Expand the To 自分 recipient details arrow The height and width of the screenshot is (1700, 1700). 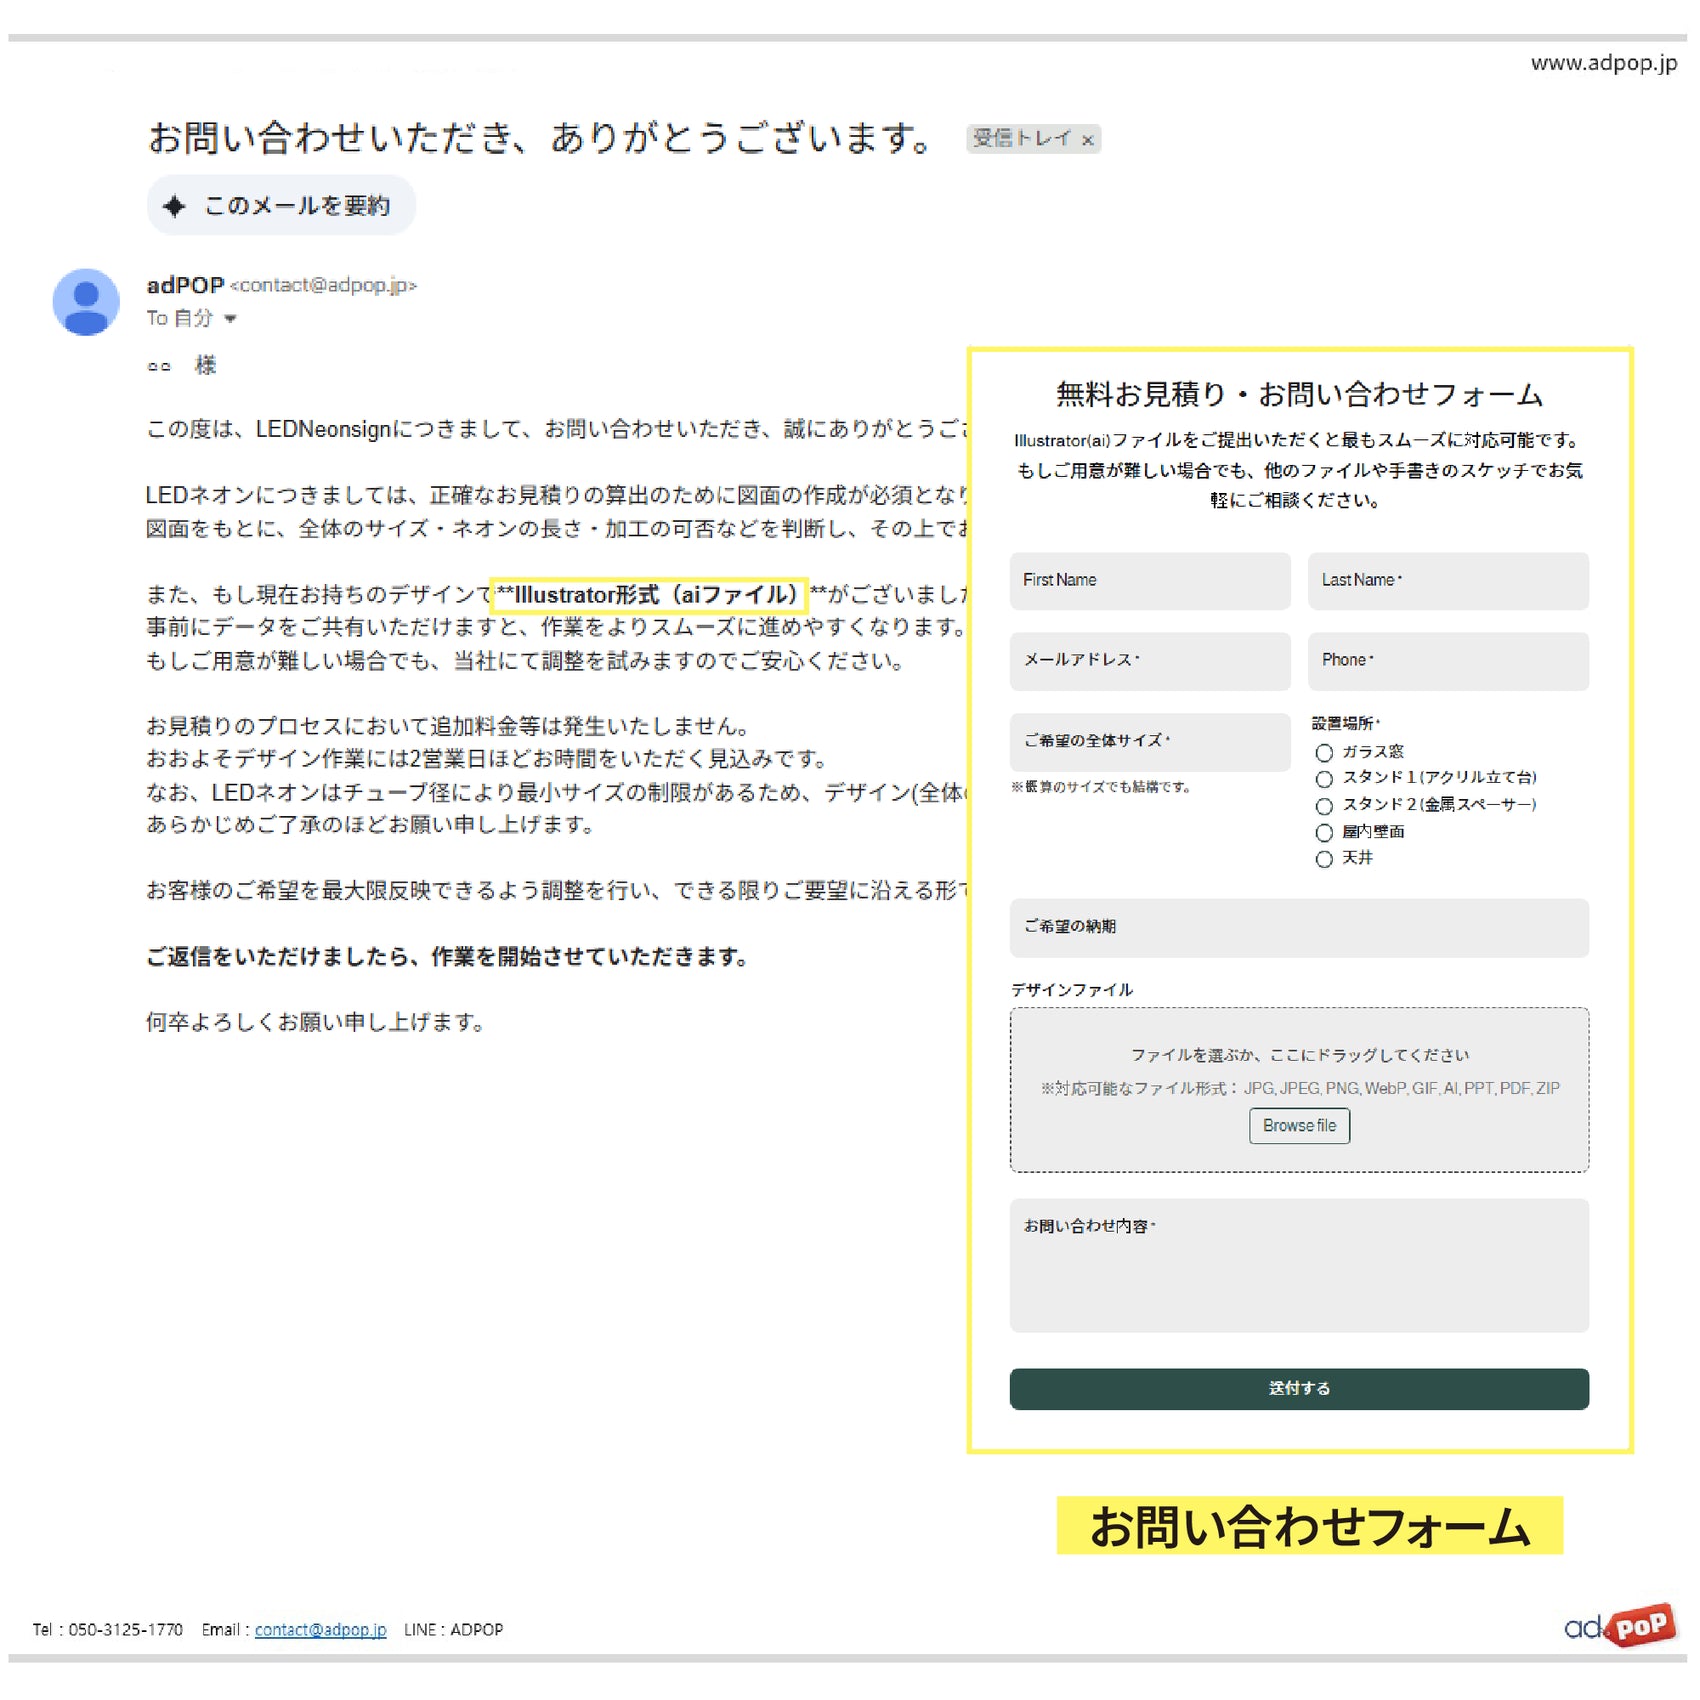coord(231,319)
